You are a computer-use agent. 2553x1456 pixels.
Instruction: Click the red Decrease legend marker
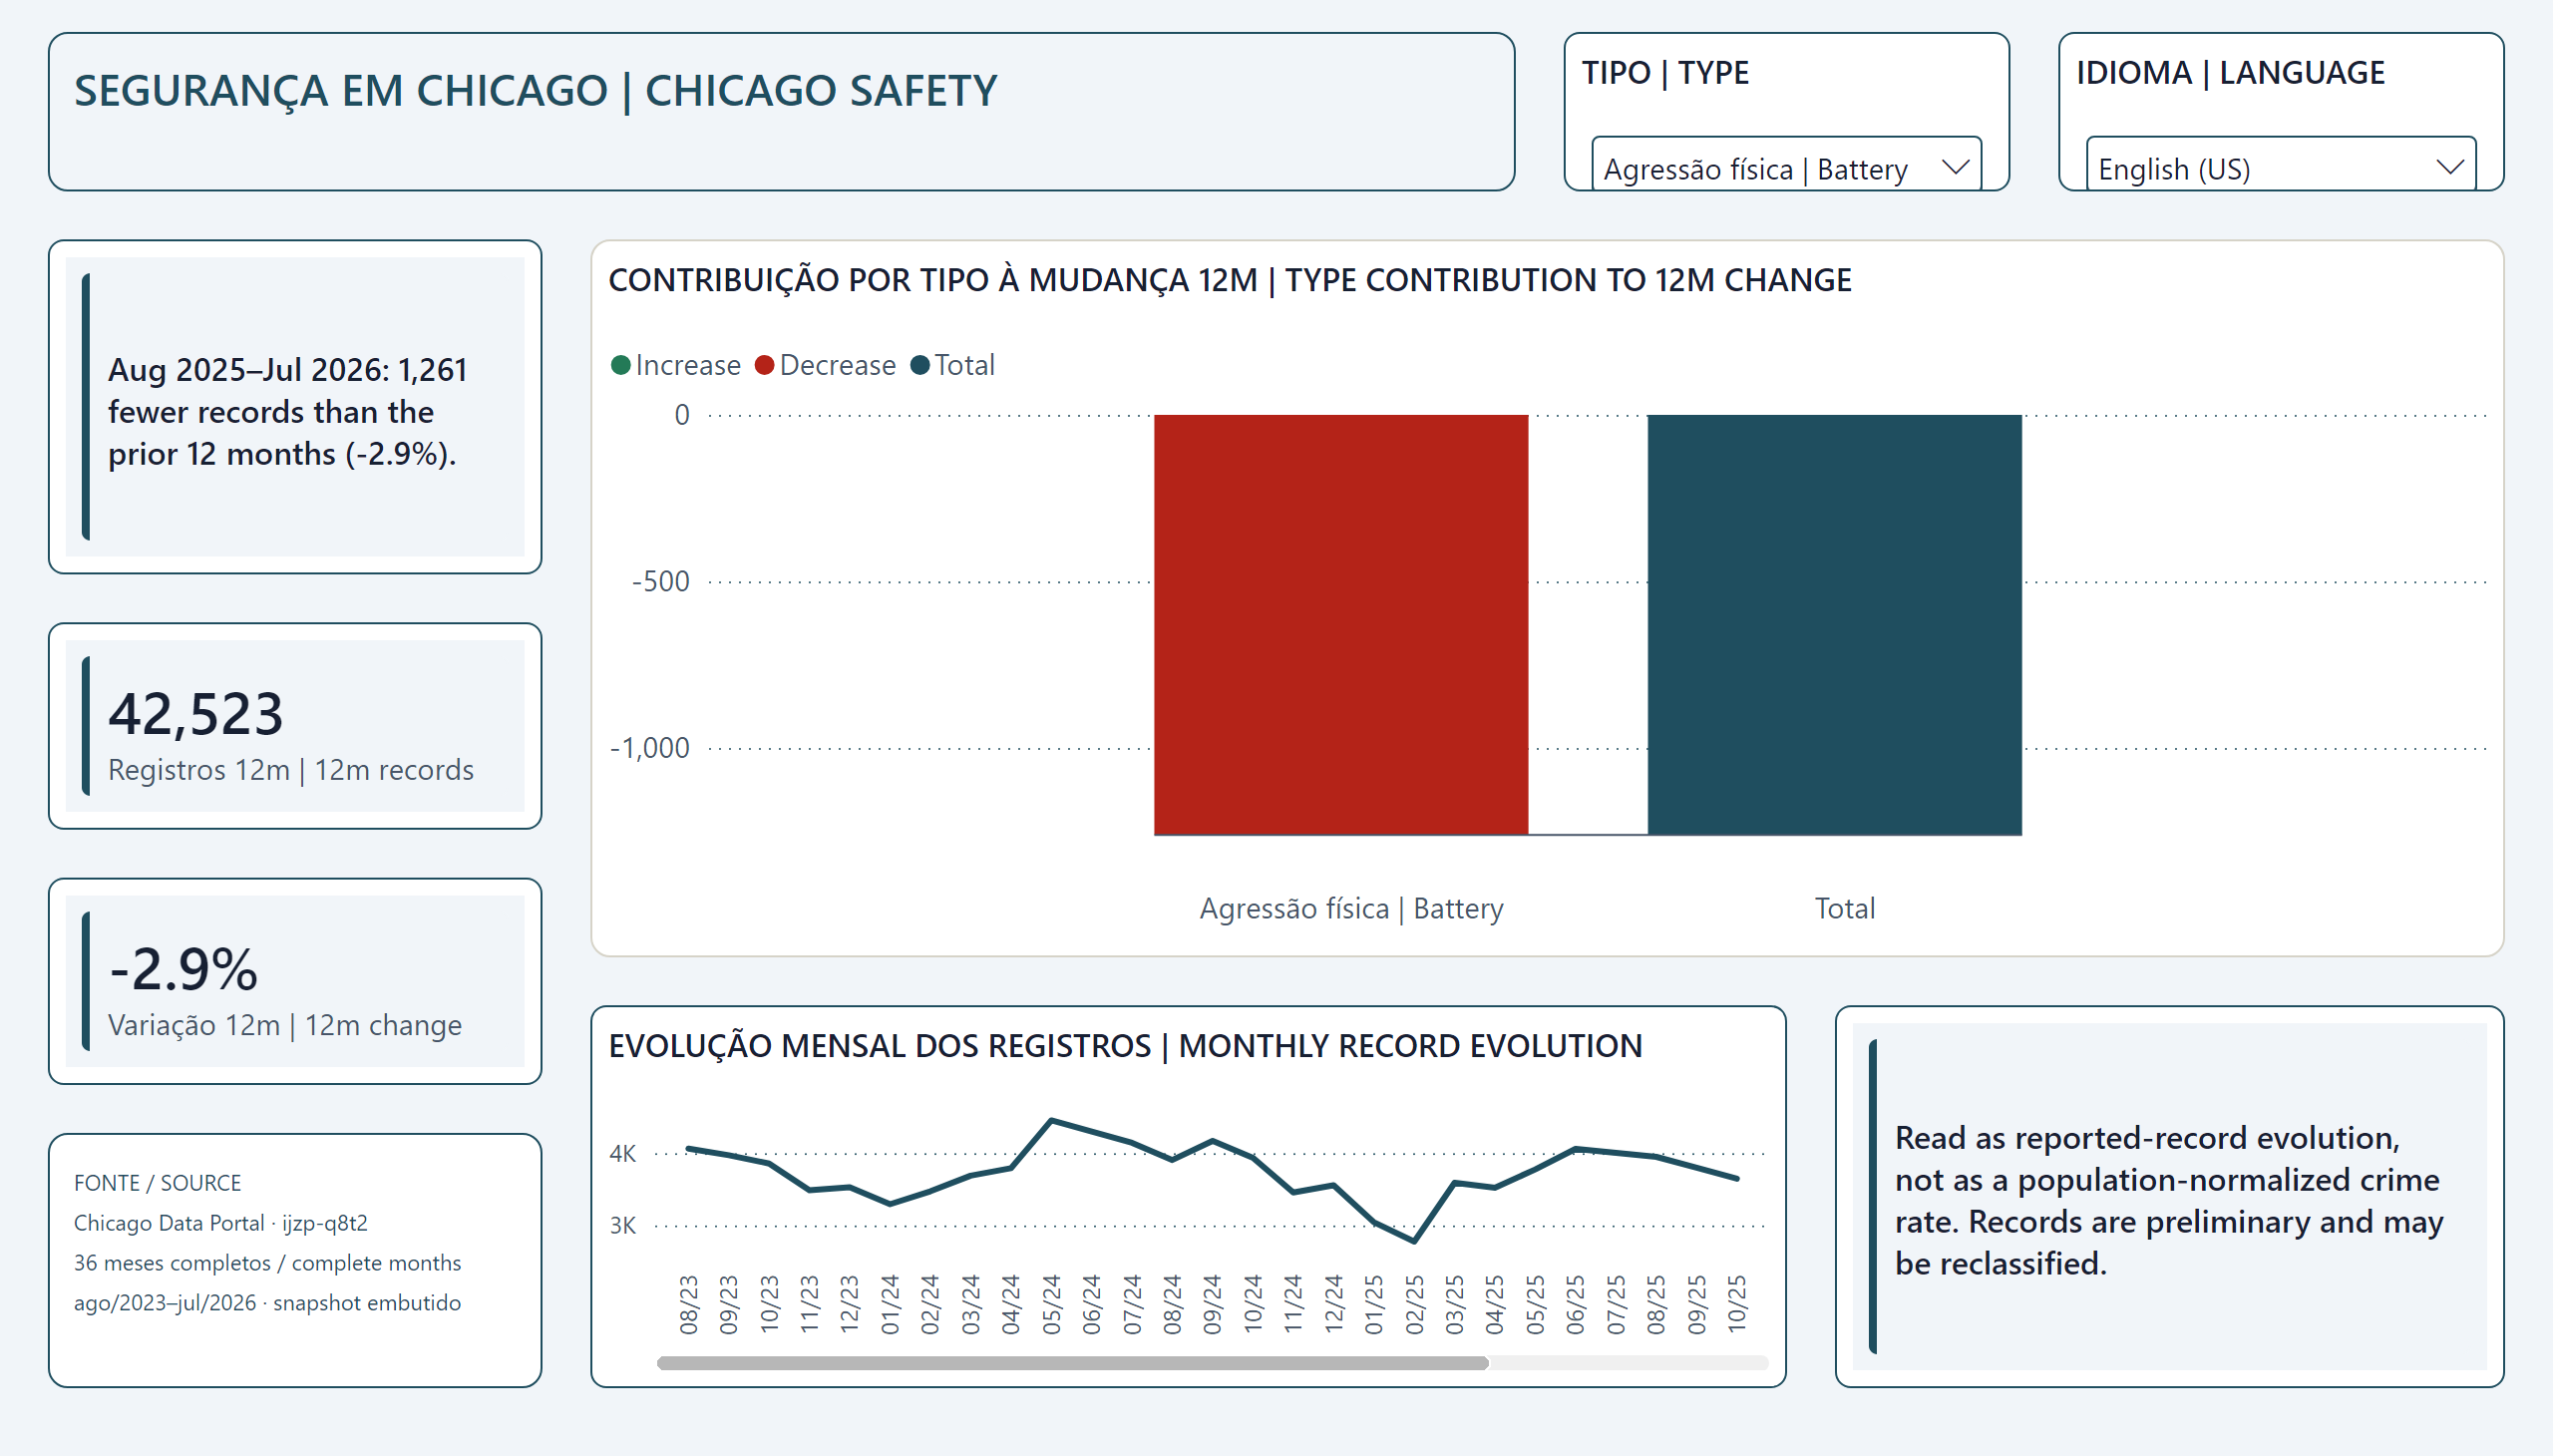tap(764, 365)
